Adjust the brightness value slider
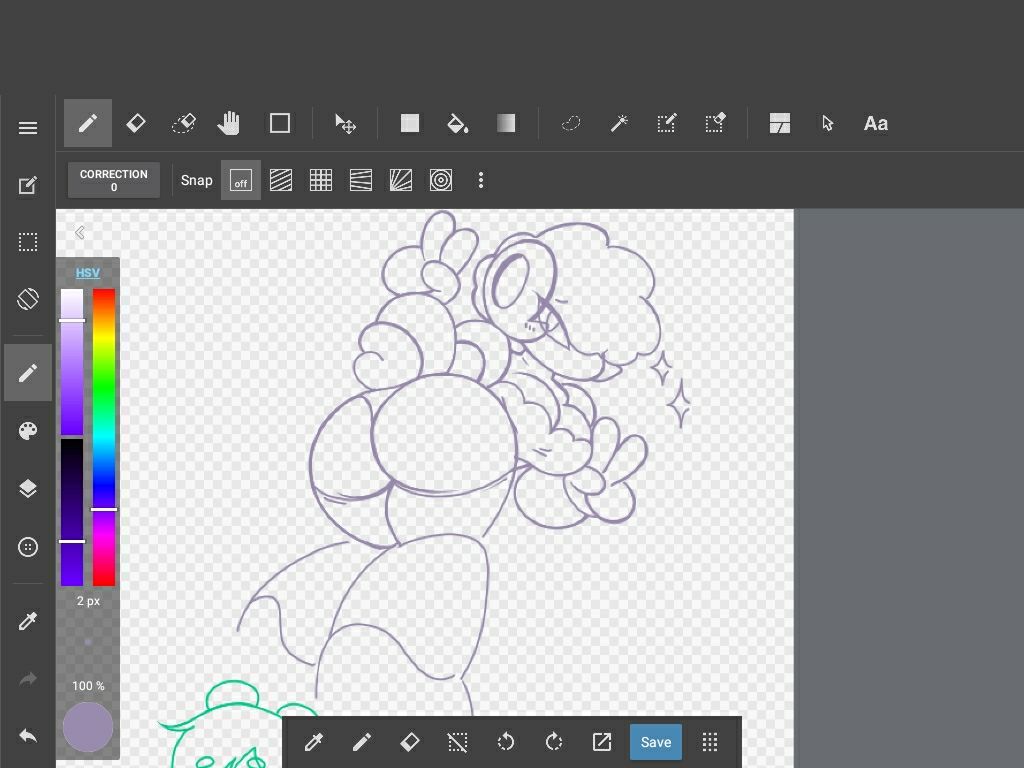Image resolution: width=1024 pixels, height=768 pixels. click(x=72, y=512)
